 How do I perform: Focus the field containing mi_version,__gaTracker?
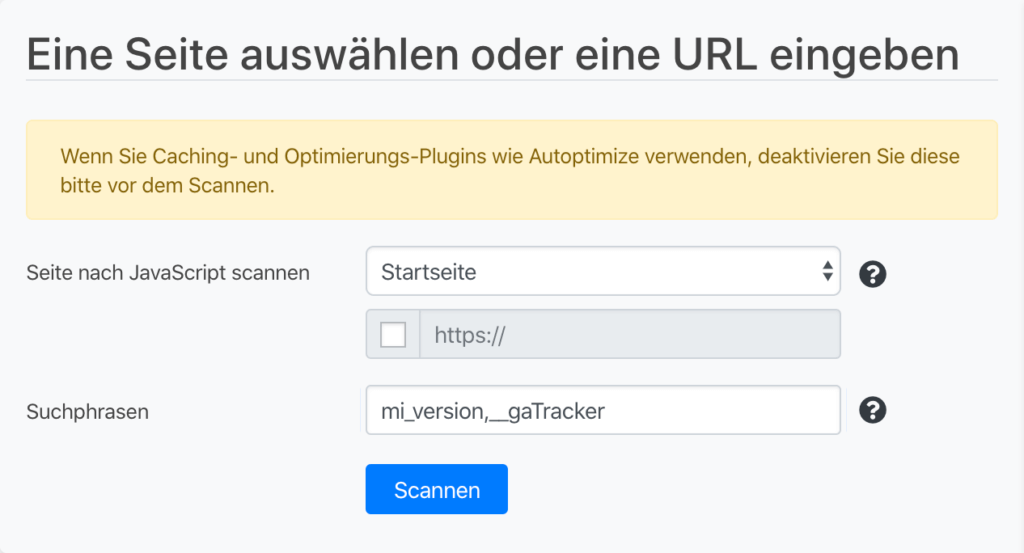pyautogui.click(x=603, y=410)
